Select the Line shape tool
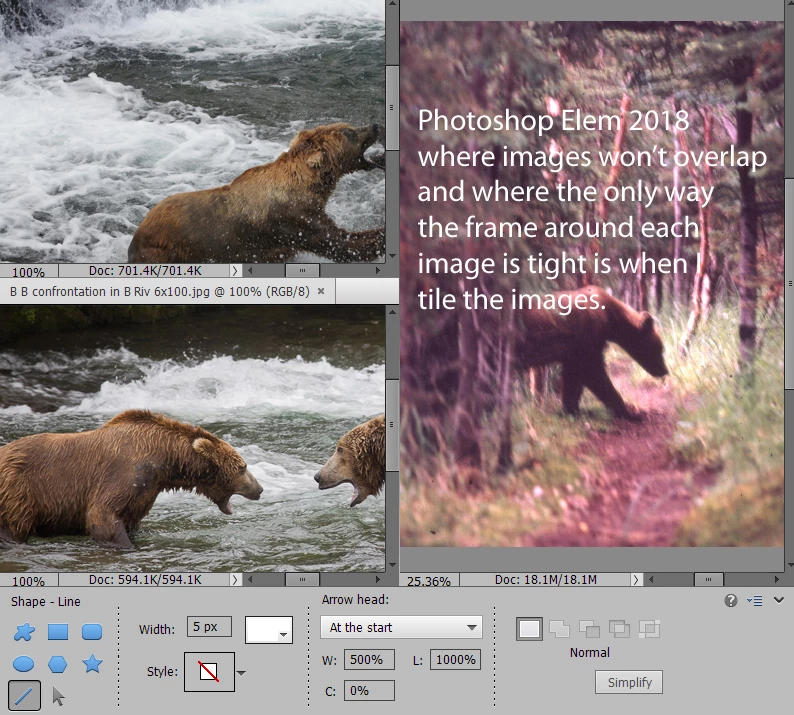Viewport: 794px width, 715px height. point(24,695)
